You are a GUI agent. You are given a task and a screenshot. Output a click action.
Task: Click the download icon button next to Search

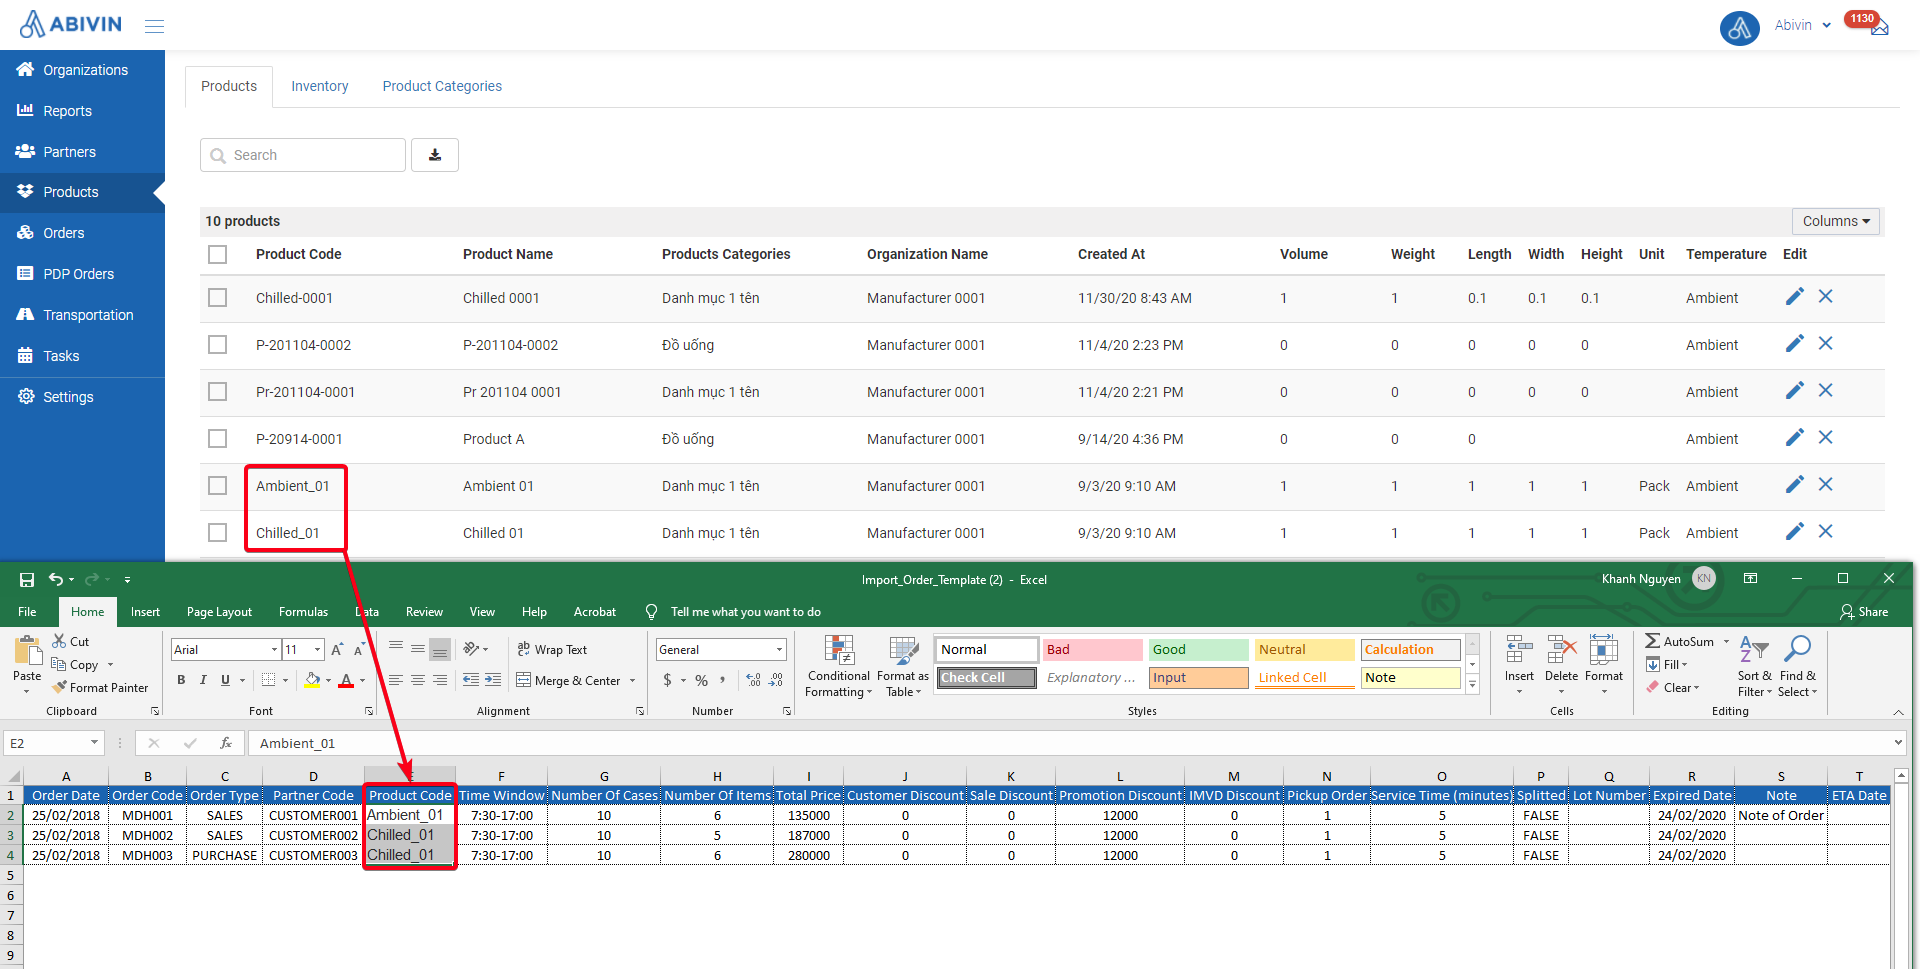(x=435, y=155)
